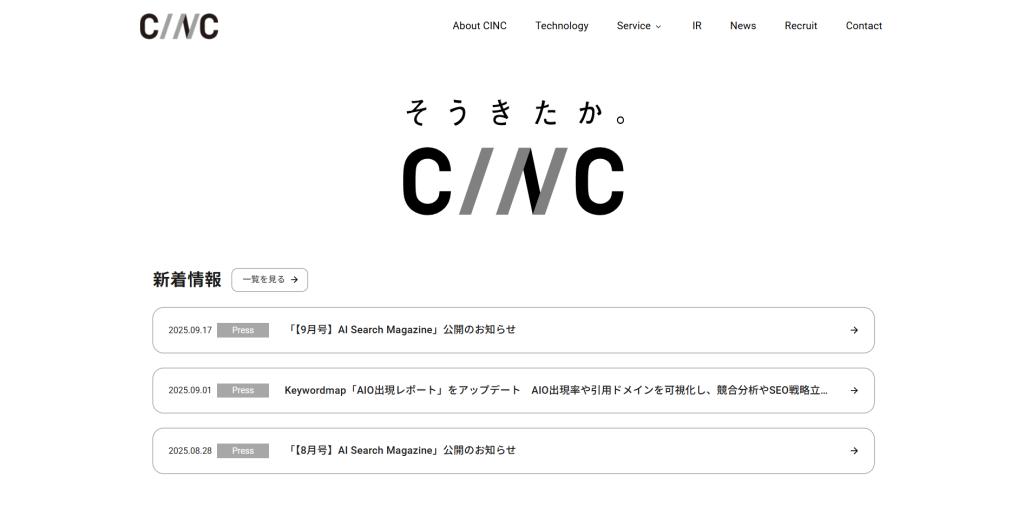Expand the Service dropdown menu
The width and height of the screenshot is (1024, 509).
coord(639,26)
